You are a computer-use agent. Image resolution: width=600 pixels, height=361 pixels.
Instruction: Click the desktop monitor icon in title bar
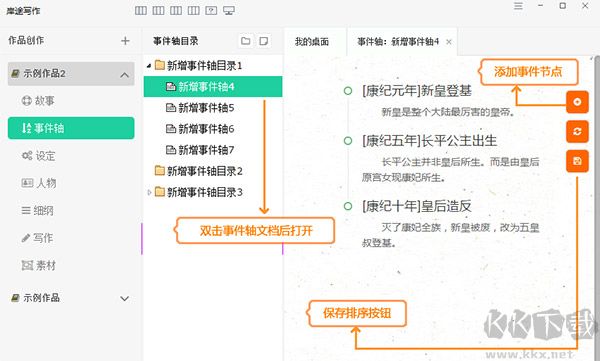(x=229, y=11)
